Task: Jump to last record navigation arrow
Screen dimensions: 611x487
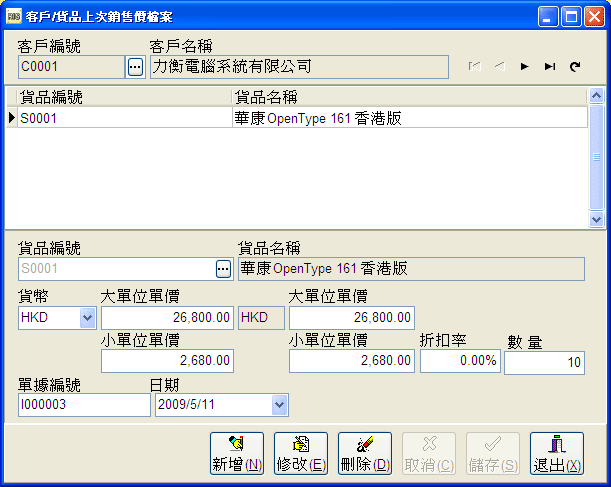Action: coord(550,67)
